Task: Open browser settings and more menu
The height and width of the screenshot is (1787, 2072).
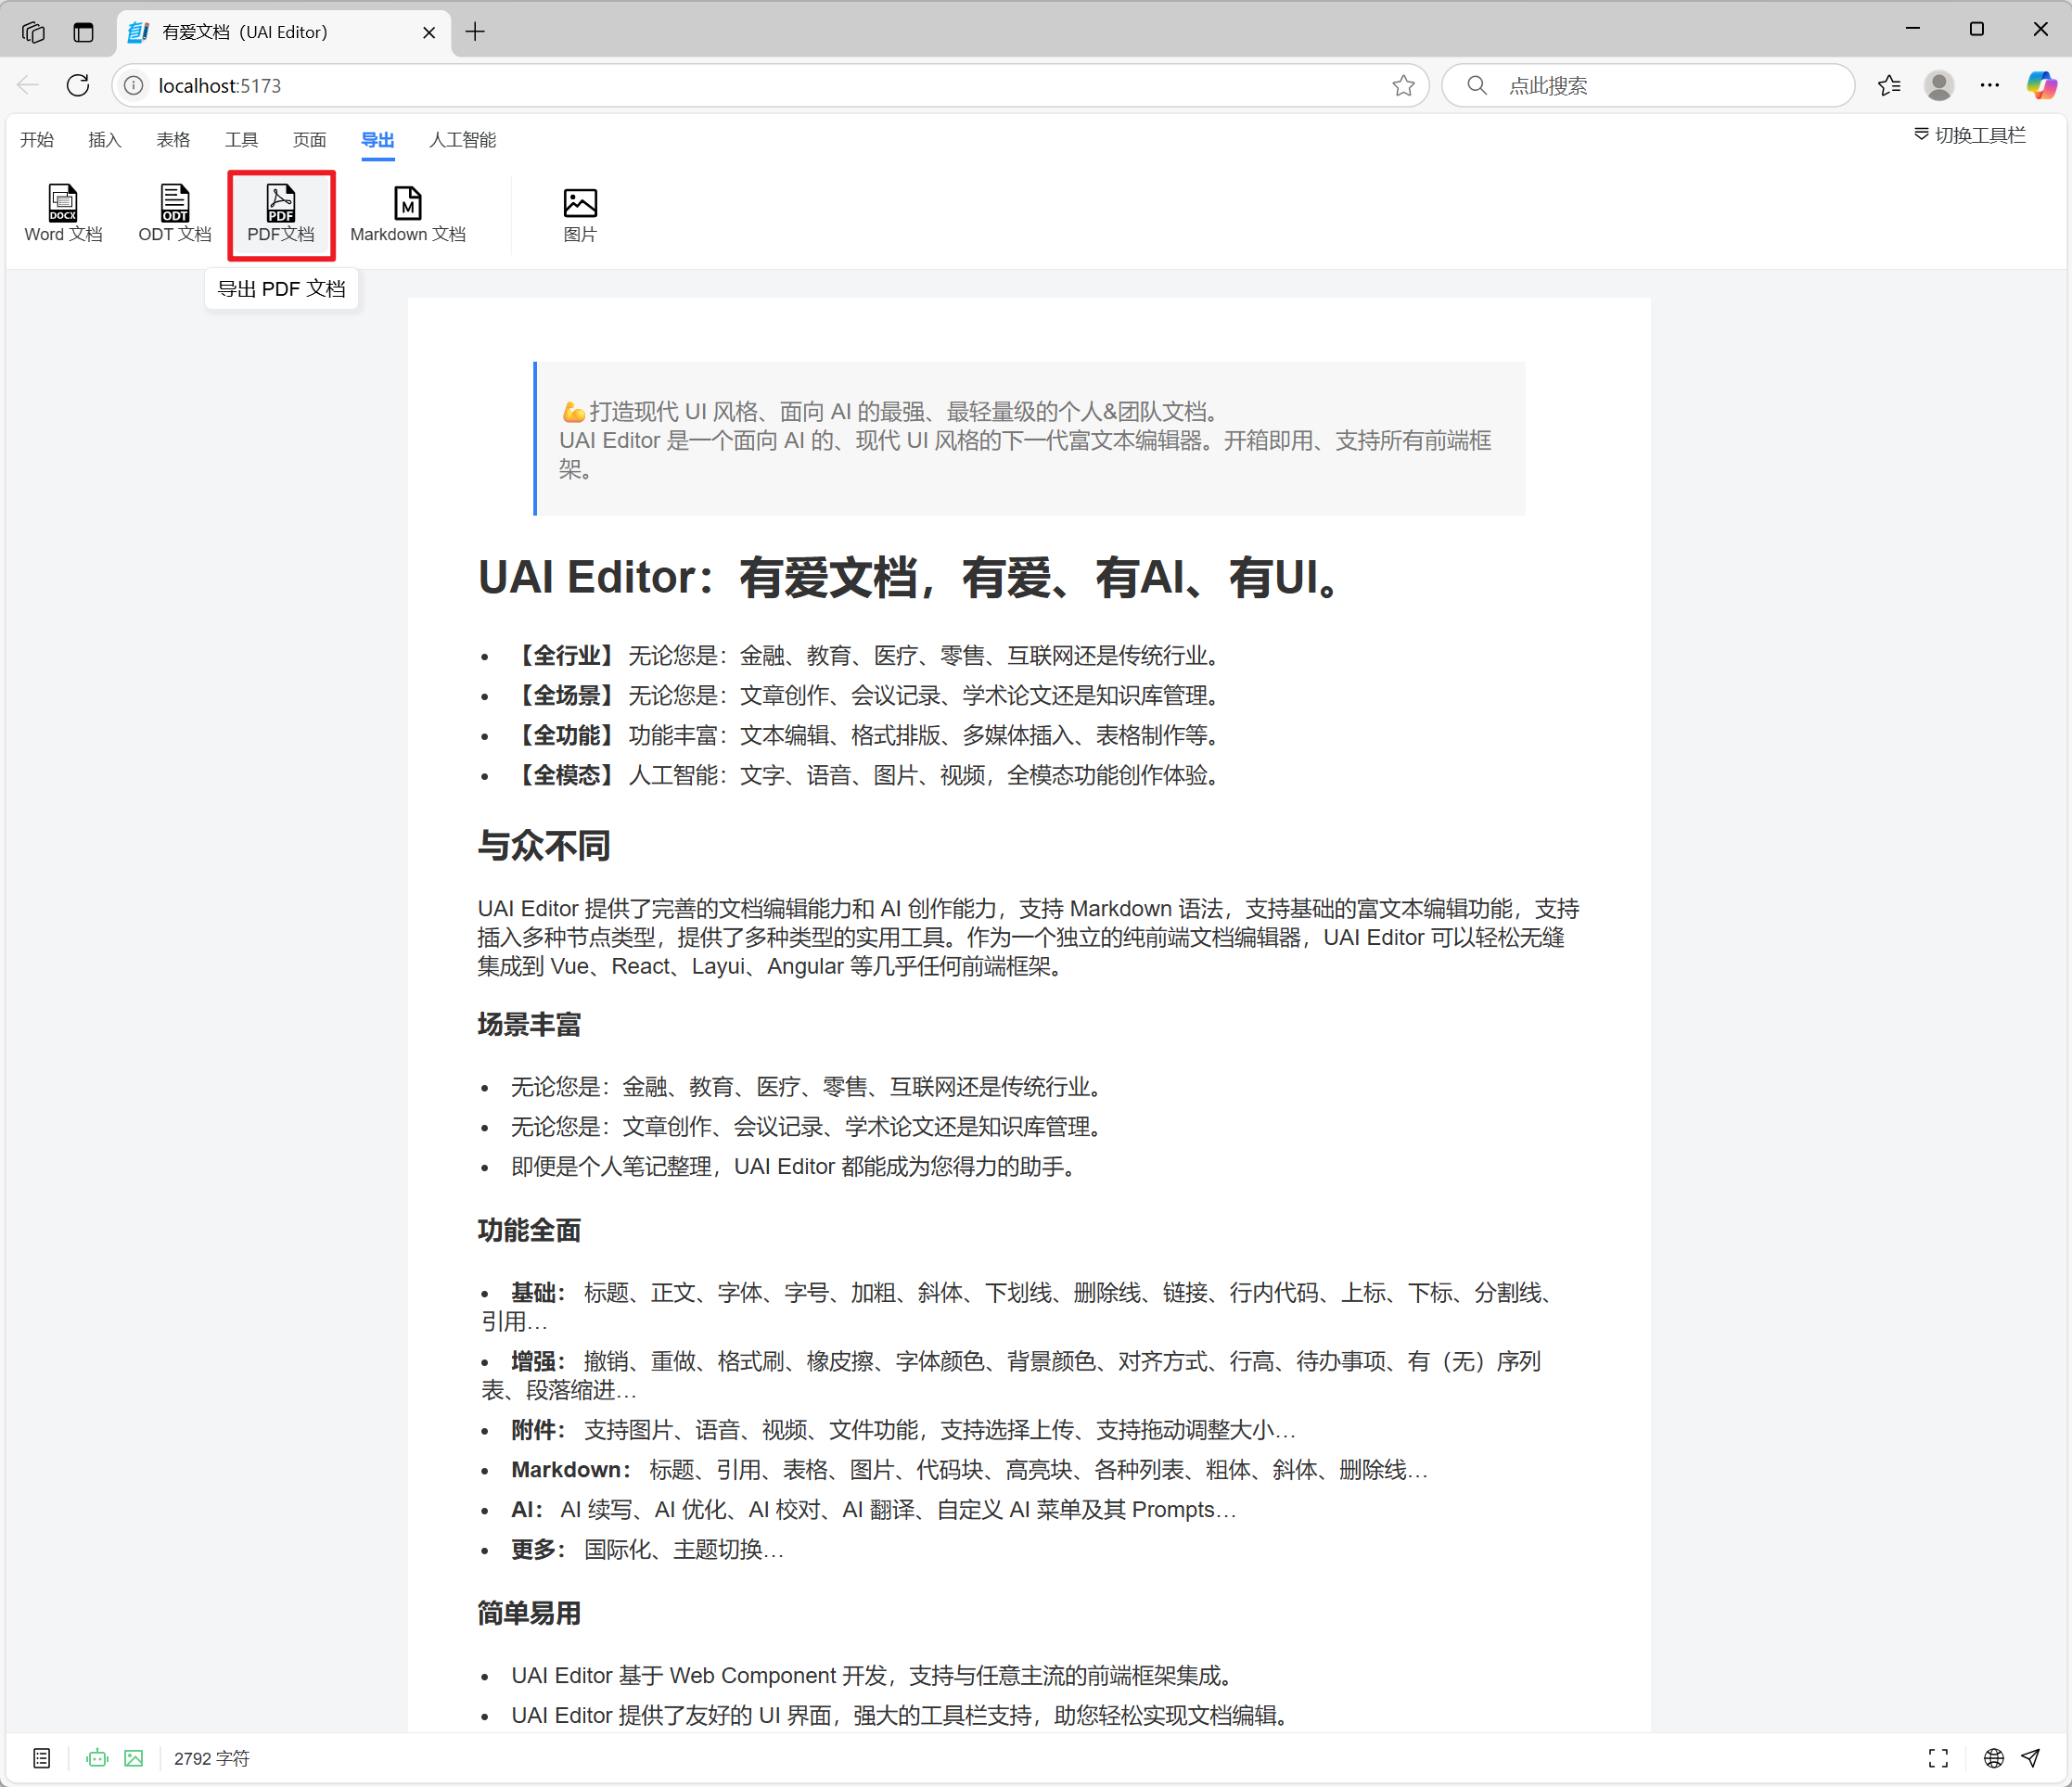Action: click(1989, 85)
